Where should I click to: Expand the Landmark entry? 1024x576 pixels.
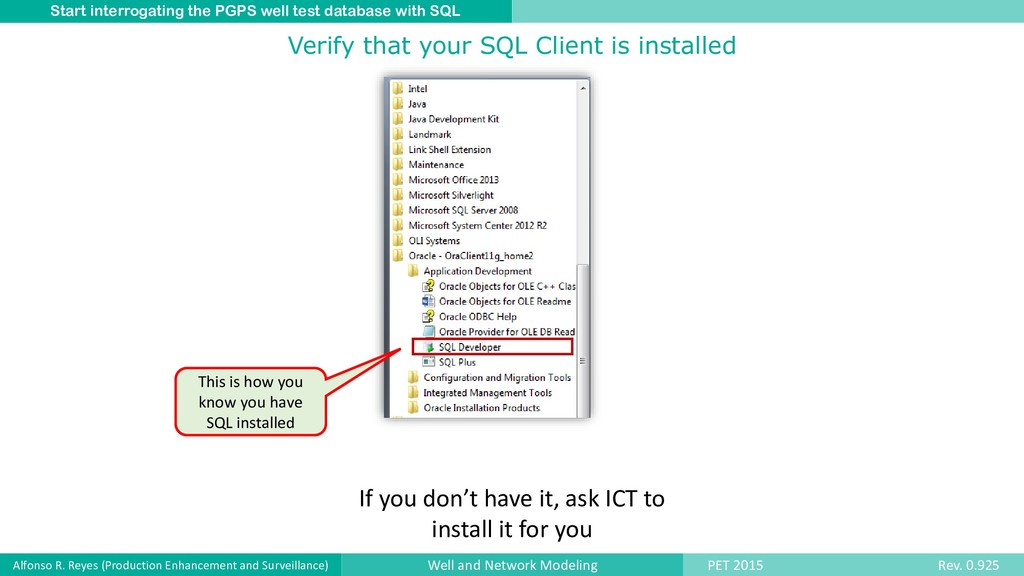[430, 134]
